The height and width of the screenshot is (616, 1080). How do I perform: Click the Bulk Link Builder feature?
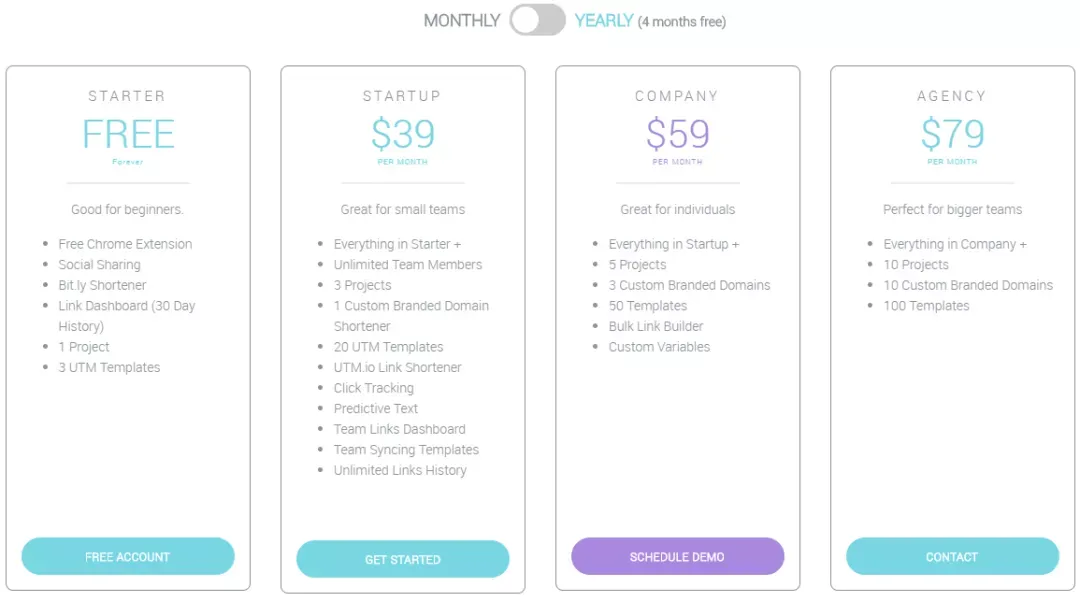[656, 326]
